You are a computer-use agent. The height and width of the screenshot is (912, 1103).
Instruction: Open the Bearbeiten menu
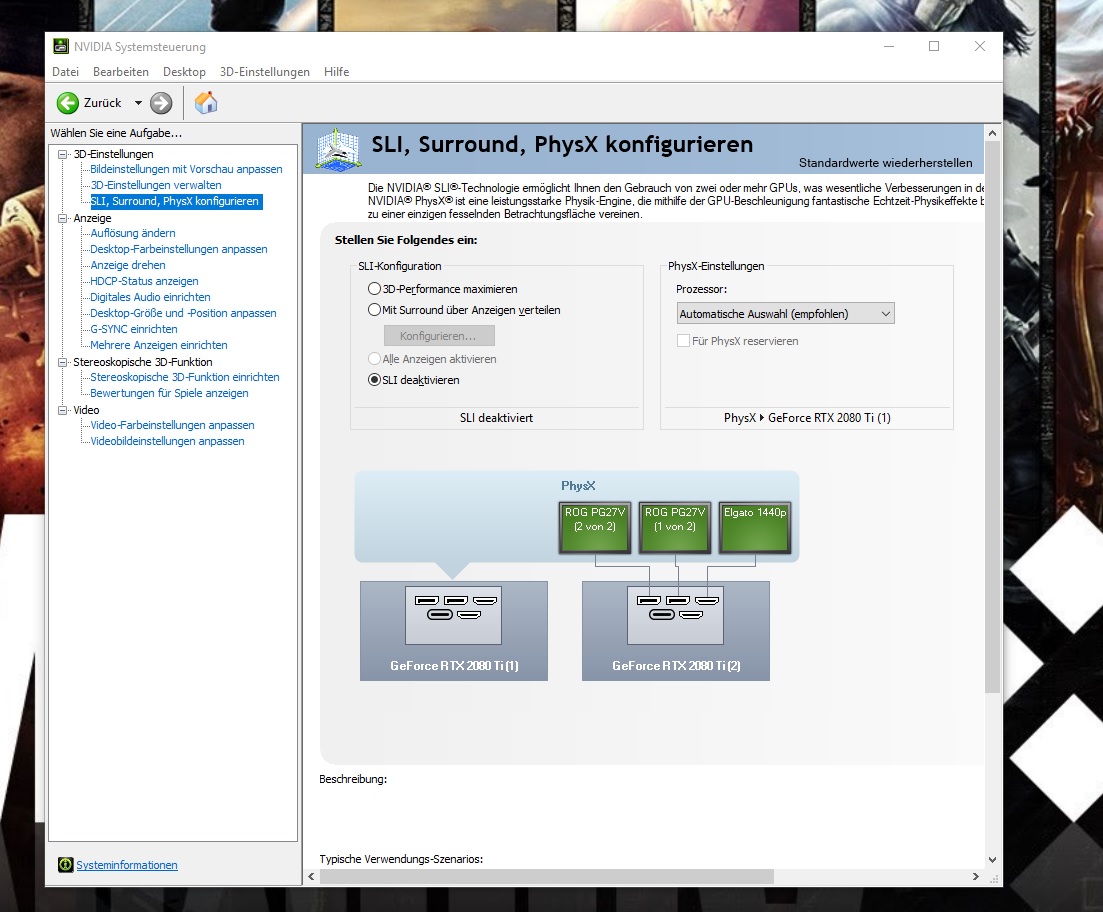click(121, 72)
